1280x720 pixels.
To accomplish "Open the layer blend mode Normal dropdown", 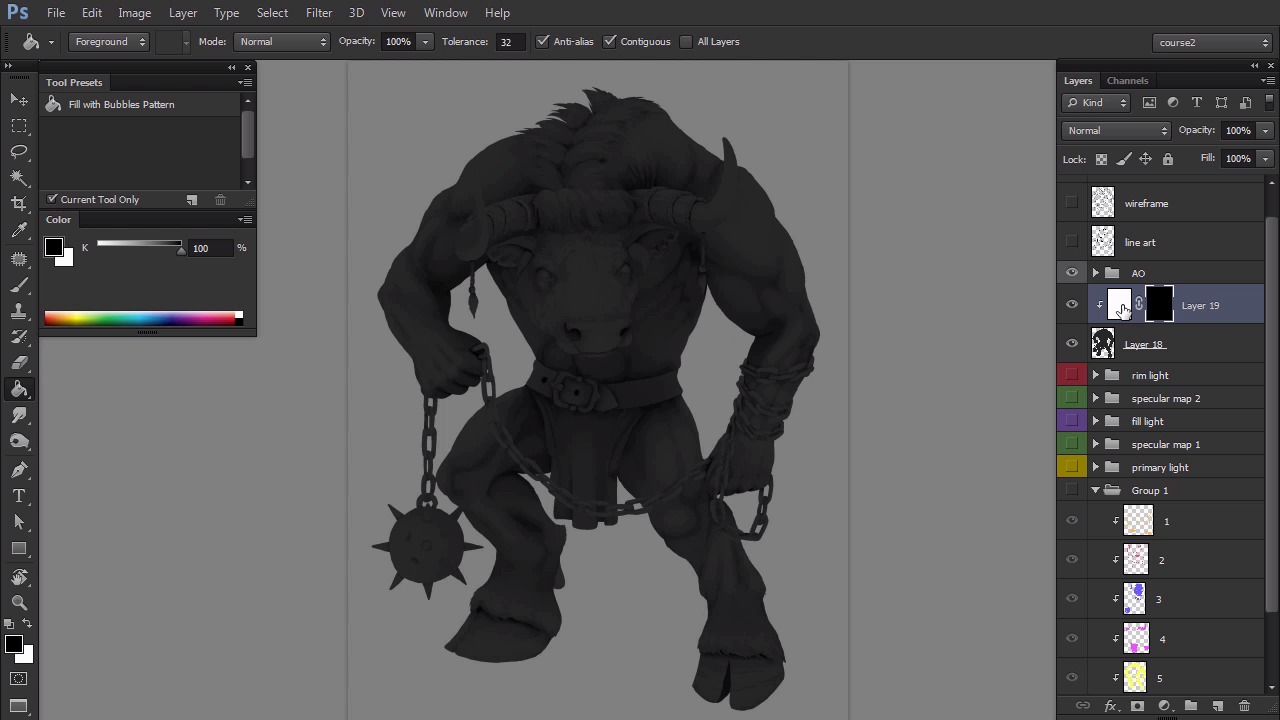I will [x=1116, y=131].
